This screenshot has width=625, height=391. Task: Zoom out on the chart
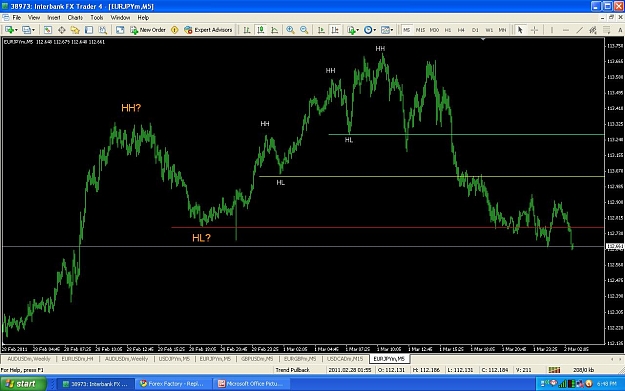coord(304,30)
